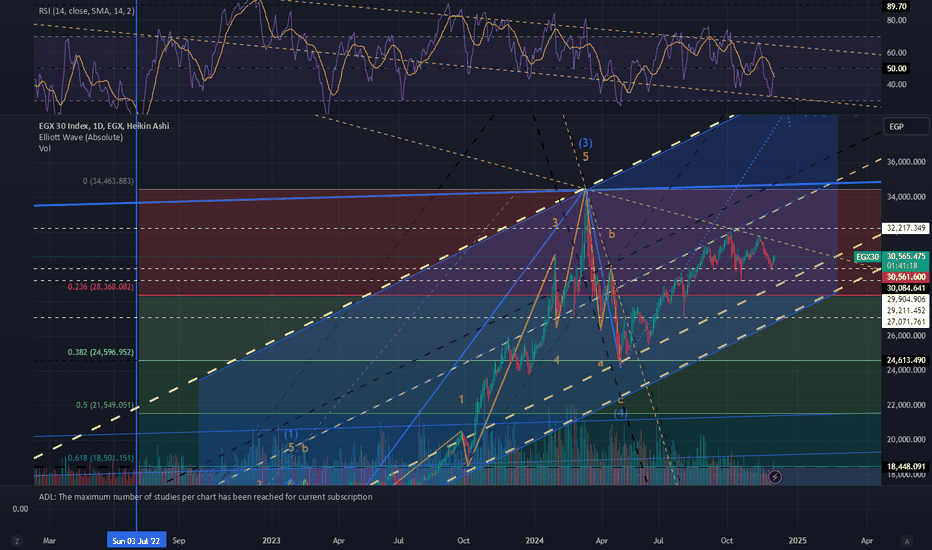Click the 34,000.000 price axis tick

point(906,197)
